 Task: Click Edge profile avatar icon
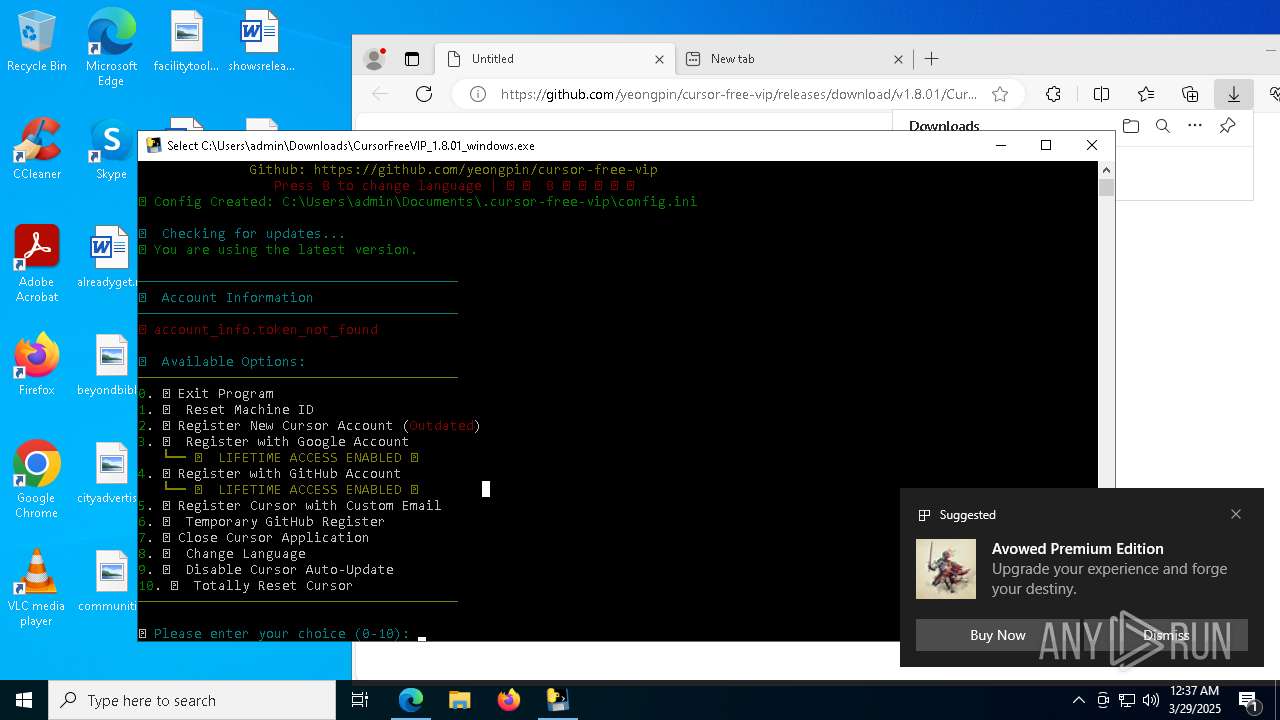pyautogui.click(x=375, y=59)
